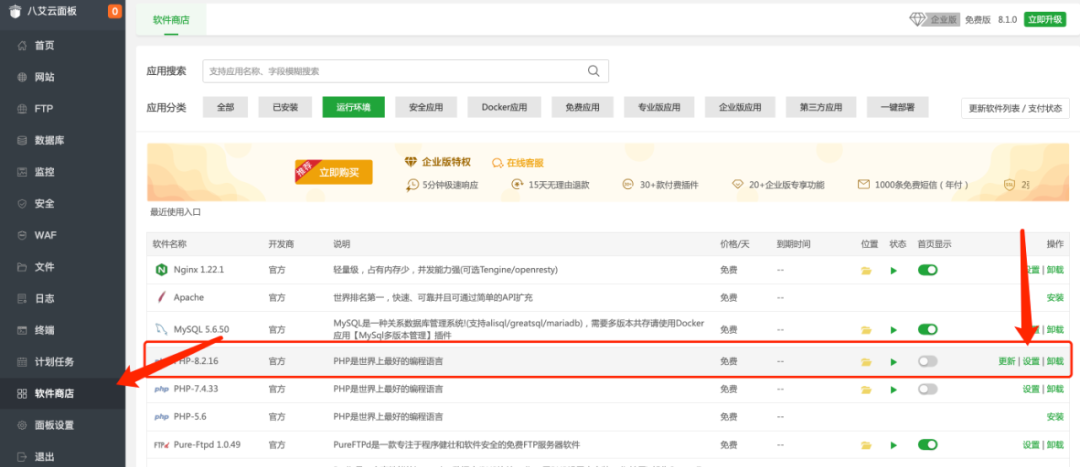Screen dimensions: 1080x467
Task: Disable homepage display for MySQL 5.6.50
Action: click(927, 330)
